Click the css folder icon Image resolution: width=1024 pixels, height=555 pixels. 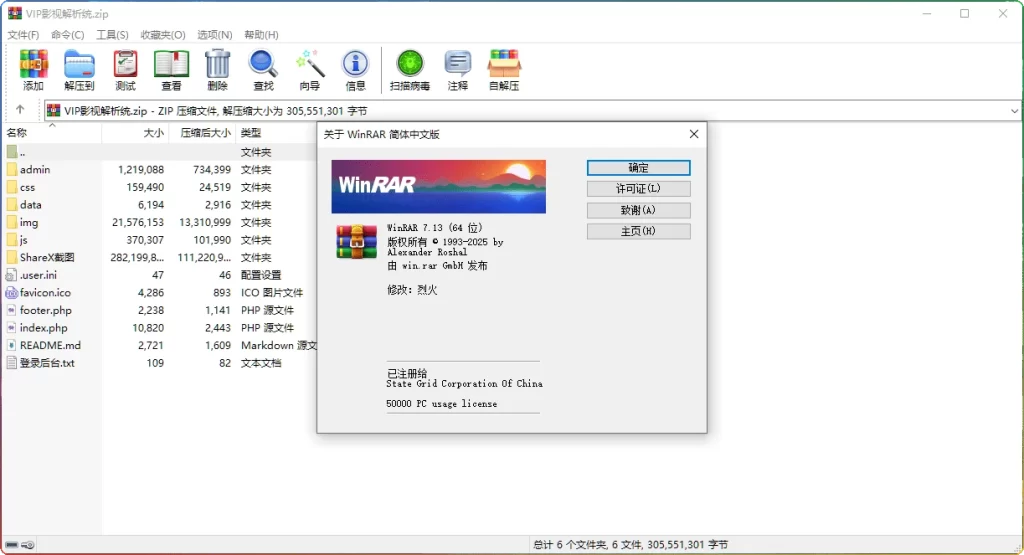pos(12,187)
